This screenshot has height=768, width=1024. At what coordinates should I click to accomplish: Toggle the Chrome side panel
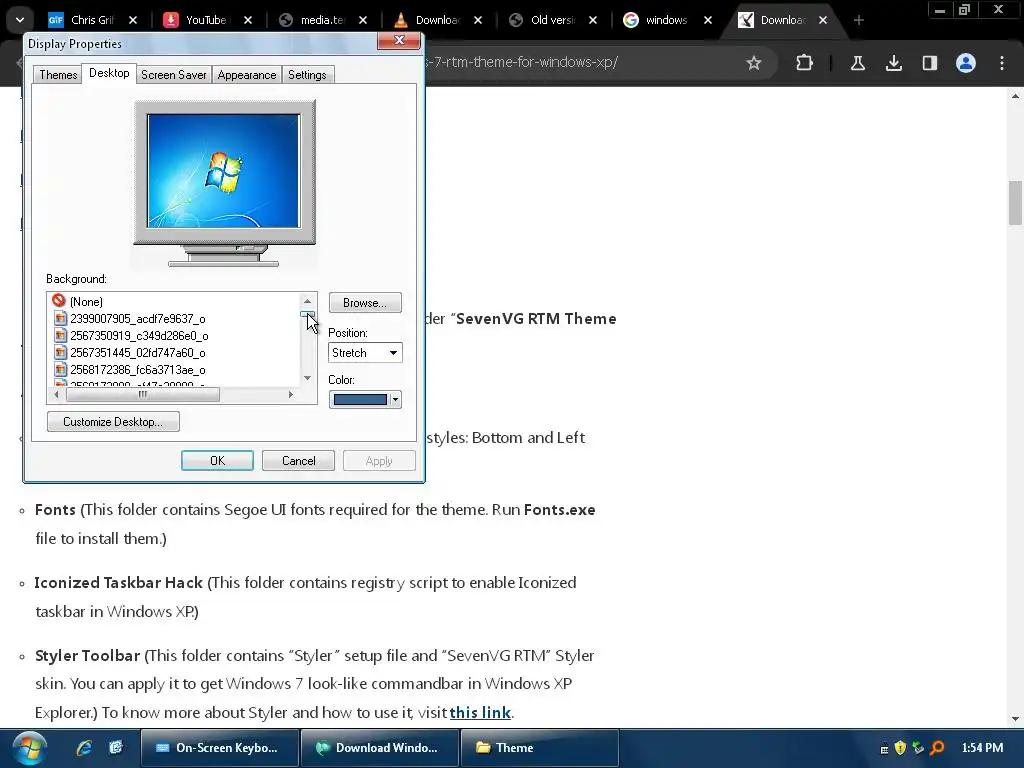point(929,63)
